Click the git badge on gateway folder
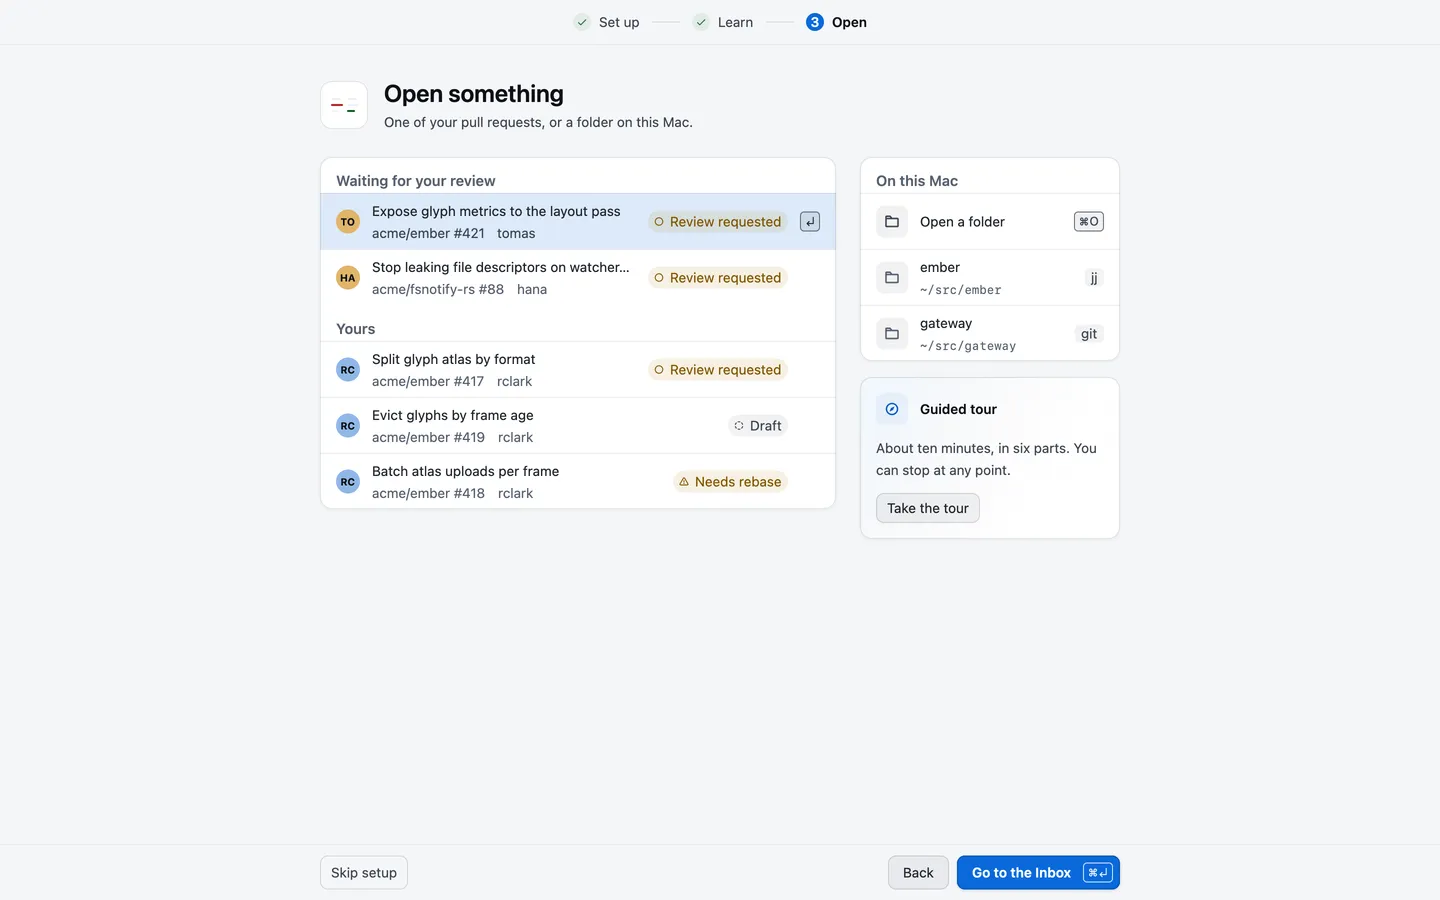Screen dimensions: 1440x900 [x=1089, y=334]
